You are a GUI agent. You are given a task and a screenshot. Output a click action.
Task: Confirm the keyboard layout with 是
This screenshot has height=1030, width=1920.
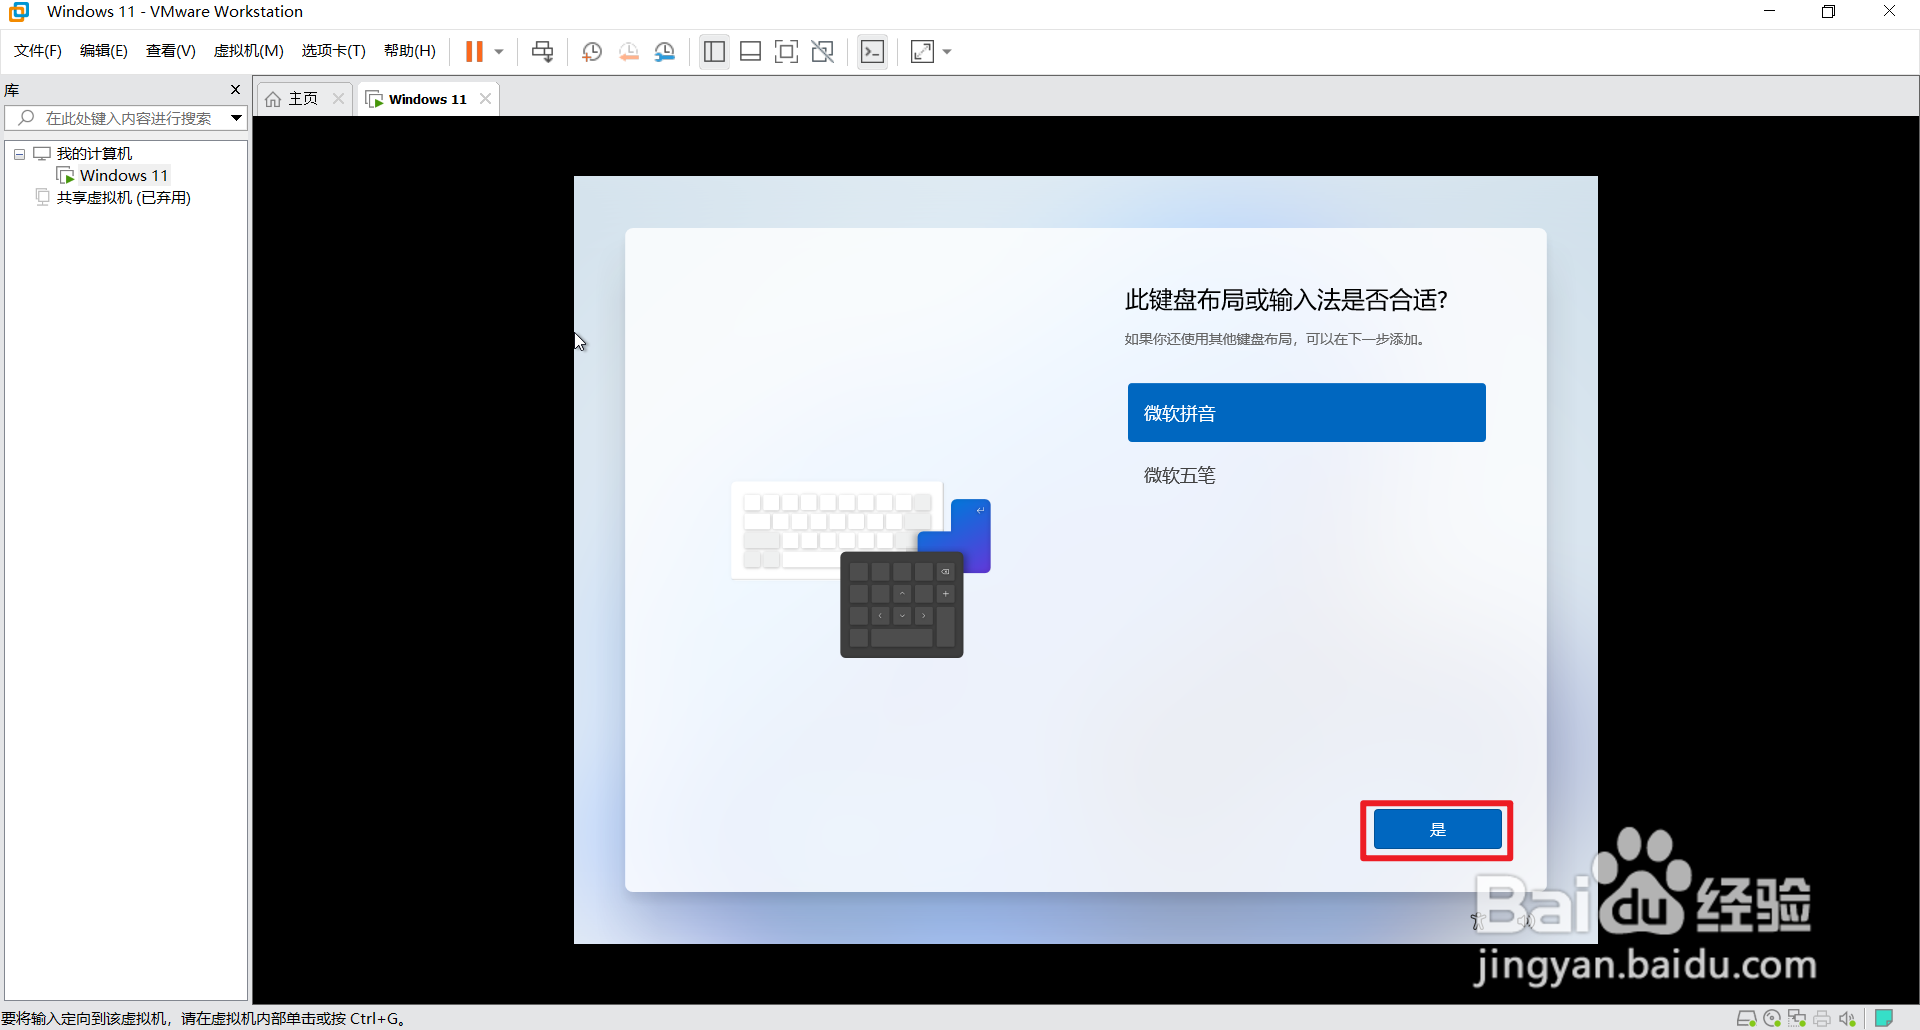coord(1437,830)
